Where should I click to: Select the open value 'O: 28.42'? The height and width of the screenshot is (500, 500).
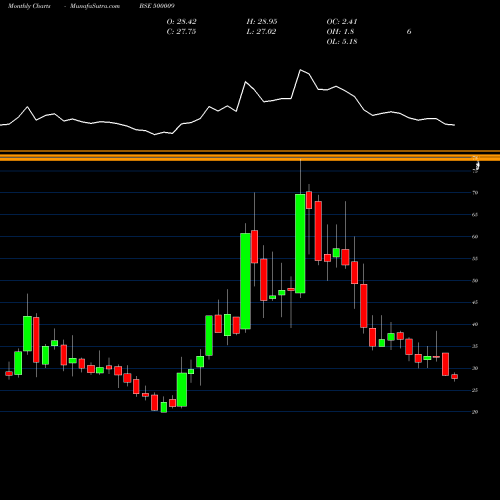(x=181, y=22)
